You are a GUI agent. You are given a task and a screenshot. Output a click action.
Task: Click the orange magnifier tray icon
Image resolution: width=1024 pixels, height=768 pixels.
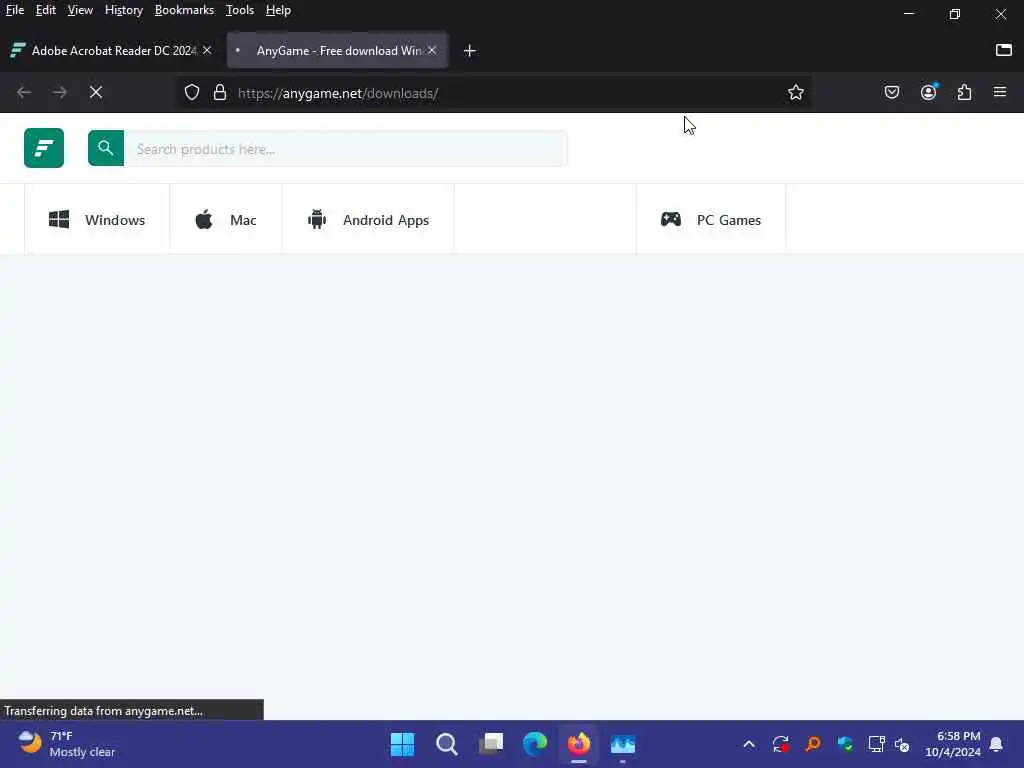tap(813, 744)
